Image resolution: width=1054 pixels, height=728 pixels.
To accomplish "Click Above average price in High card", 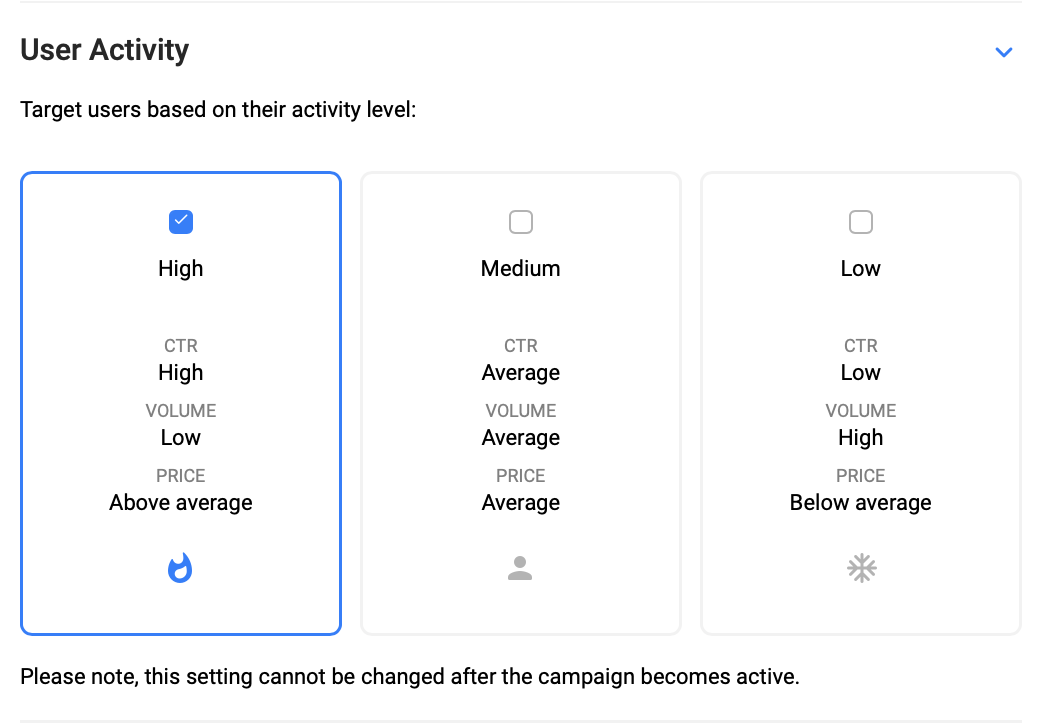I will pyautogui.click(x=181, y=503).
